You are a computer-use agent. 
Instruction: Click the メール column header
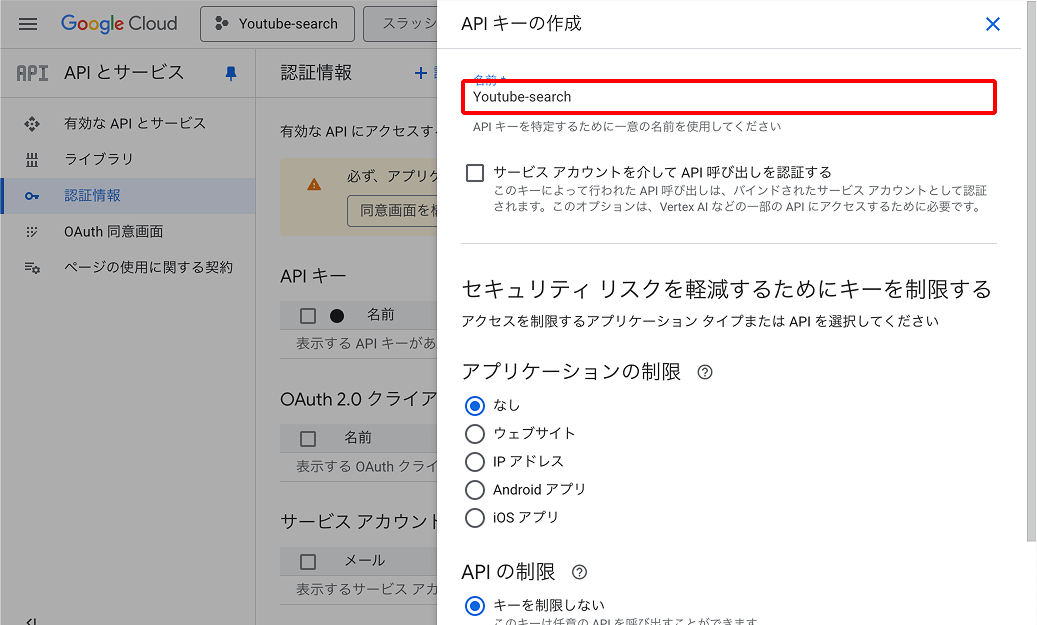[x=364, y=561]
